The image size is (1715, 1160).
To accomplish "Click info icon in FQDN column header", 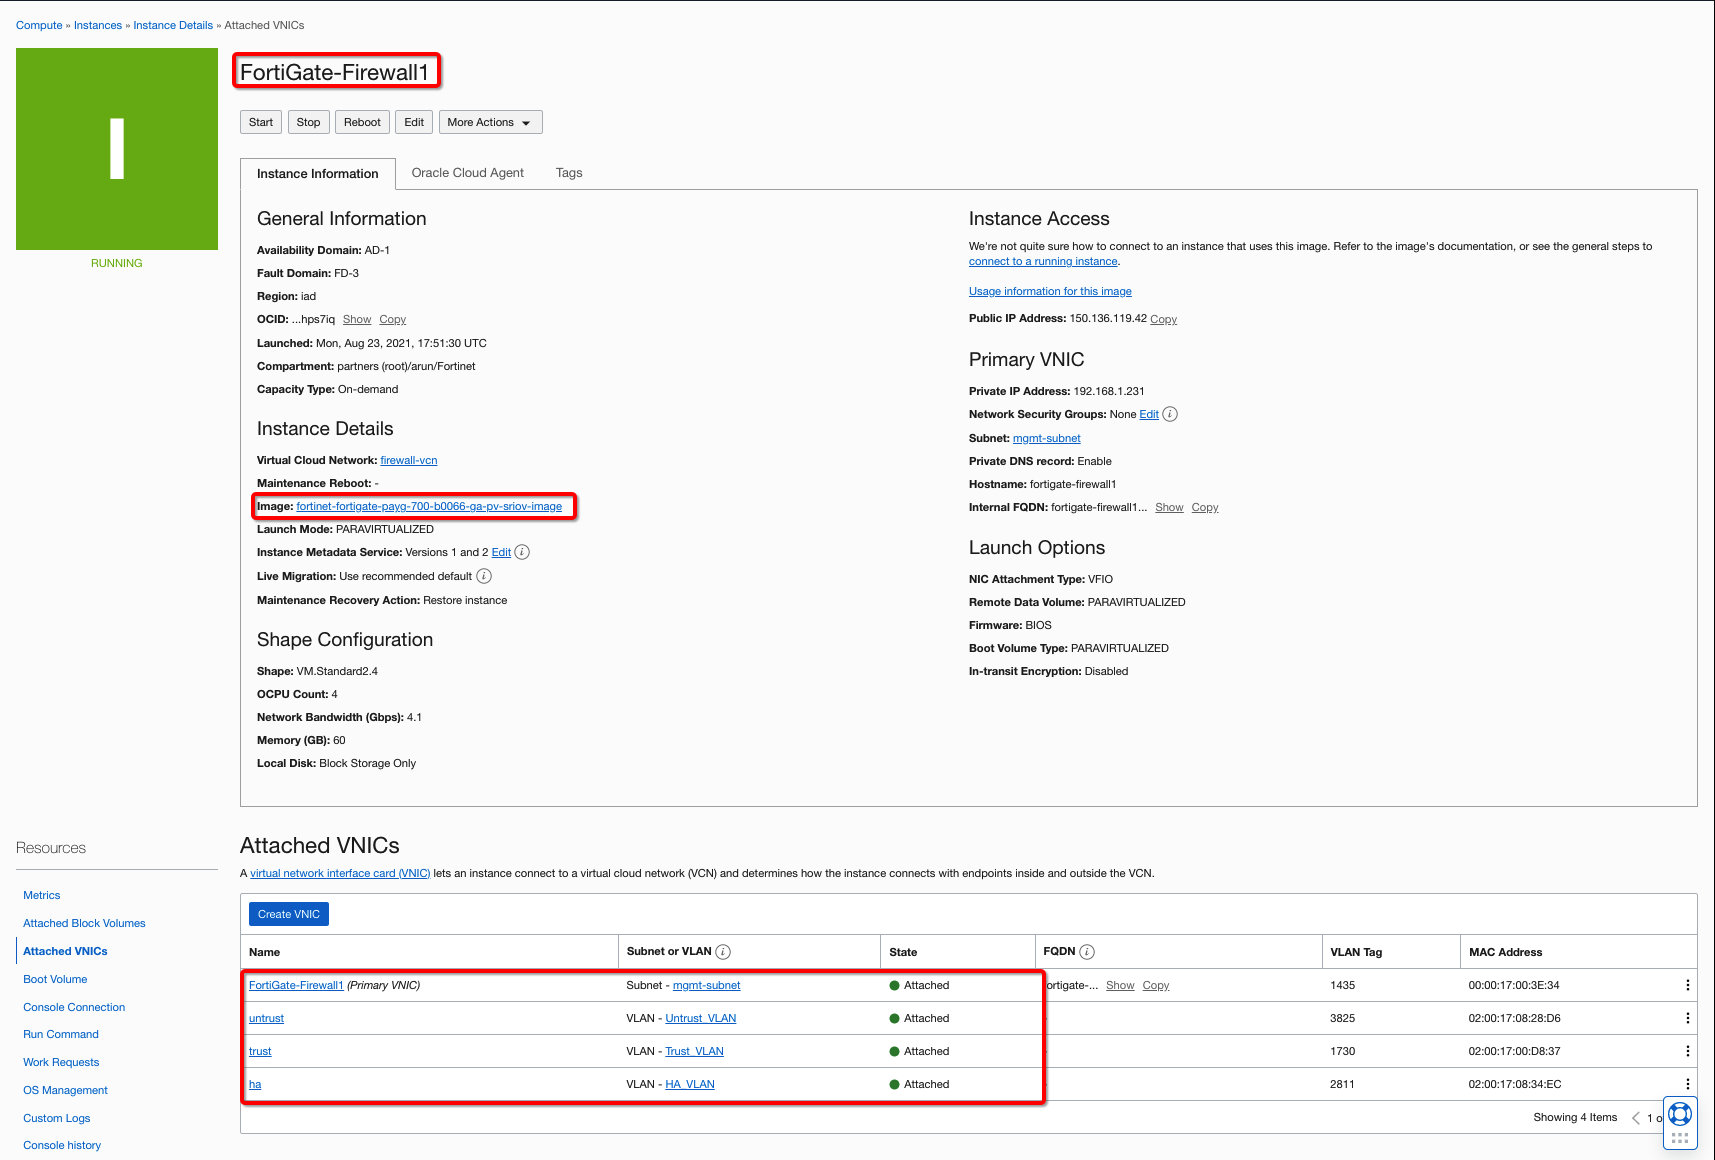I will pyautogui.click(x=1087, y=952).
